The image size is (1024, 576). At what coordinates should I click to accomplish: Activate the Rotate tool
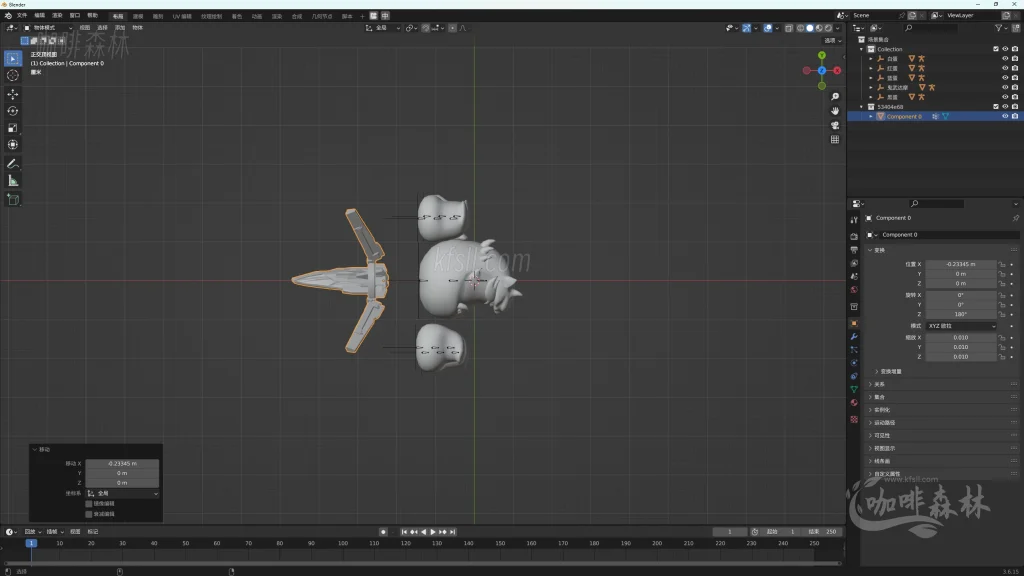coord(13,111)
